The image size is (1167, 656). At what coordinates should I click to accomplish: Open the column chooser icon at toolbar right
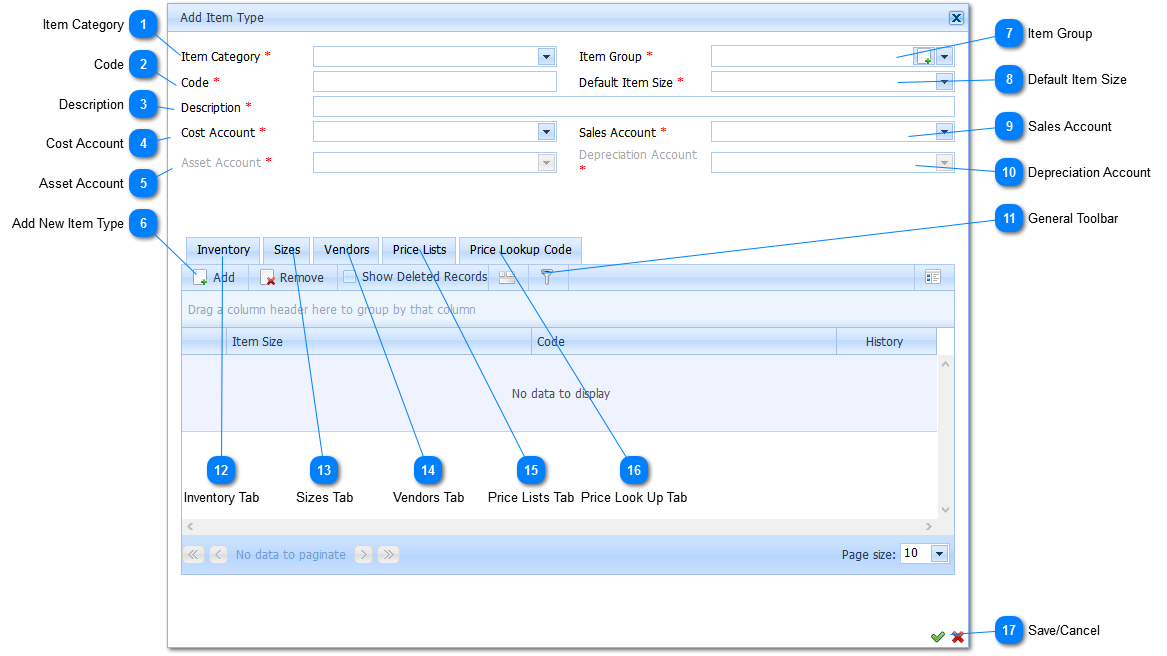click(x=933, y=277)
